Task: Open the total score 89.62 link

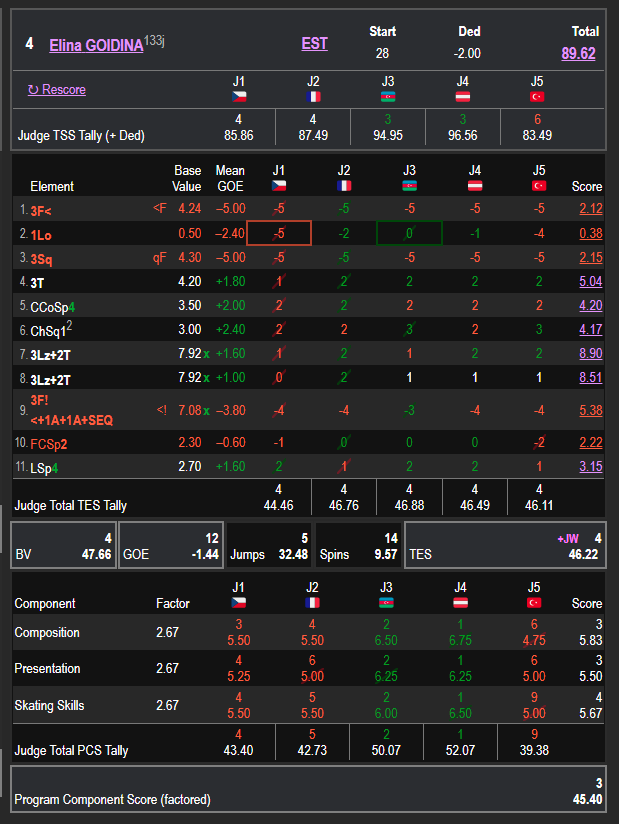Action: pos(578,54)
